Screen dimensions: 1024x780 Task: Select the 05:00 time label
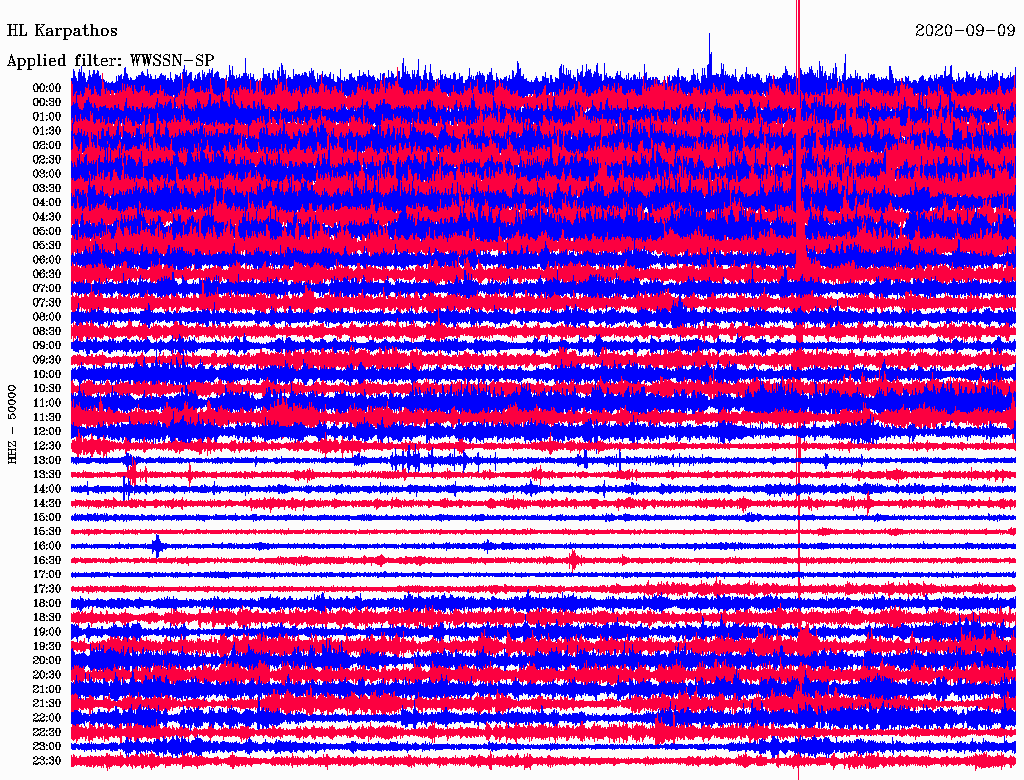[x=47, y=231]
